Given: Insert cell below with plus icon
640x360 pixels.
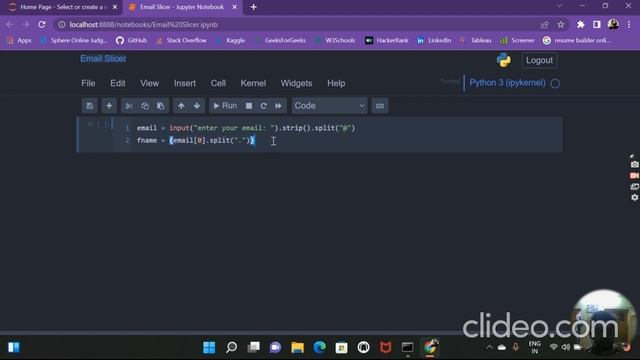Looking at the screenshot, I should tap(109, 106).
